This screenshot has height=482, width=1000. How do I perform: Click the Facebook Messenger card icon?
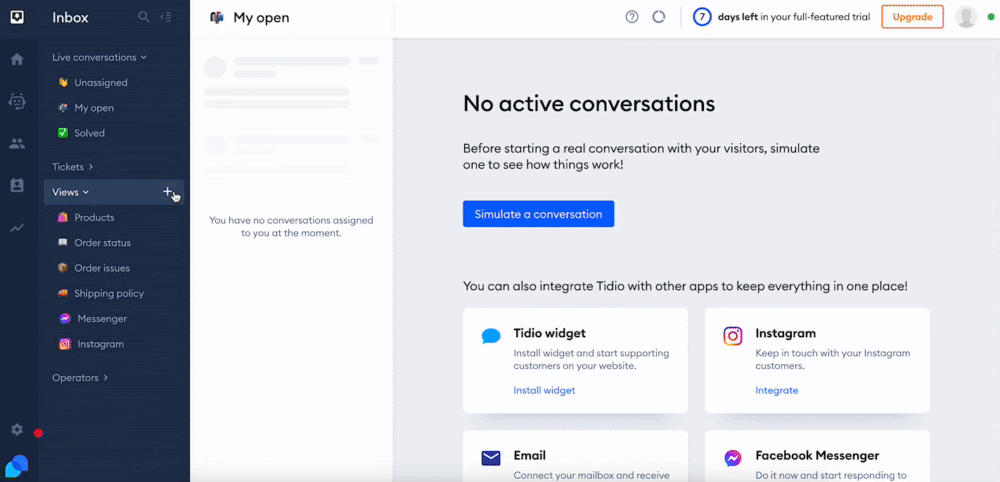(x=733, y=458)
